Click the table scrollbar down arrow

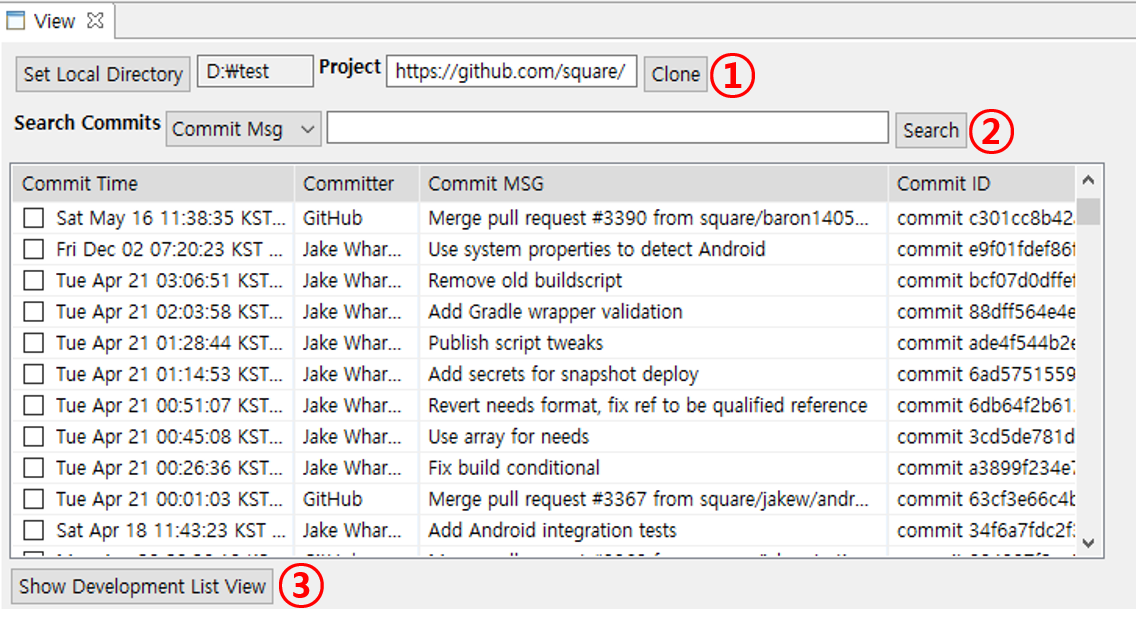(1088, 543)
